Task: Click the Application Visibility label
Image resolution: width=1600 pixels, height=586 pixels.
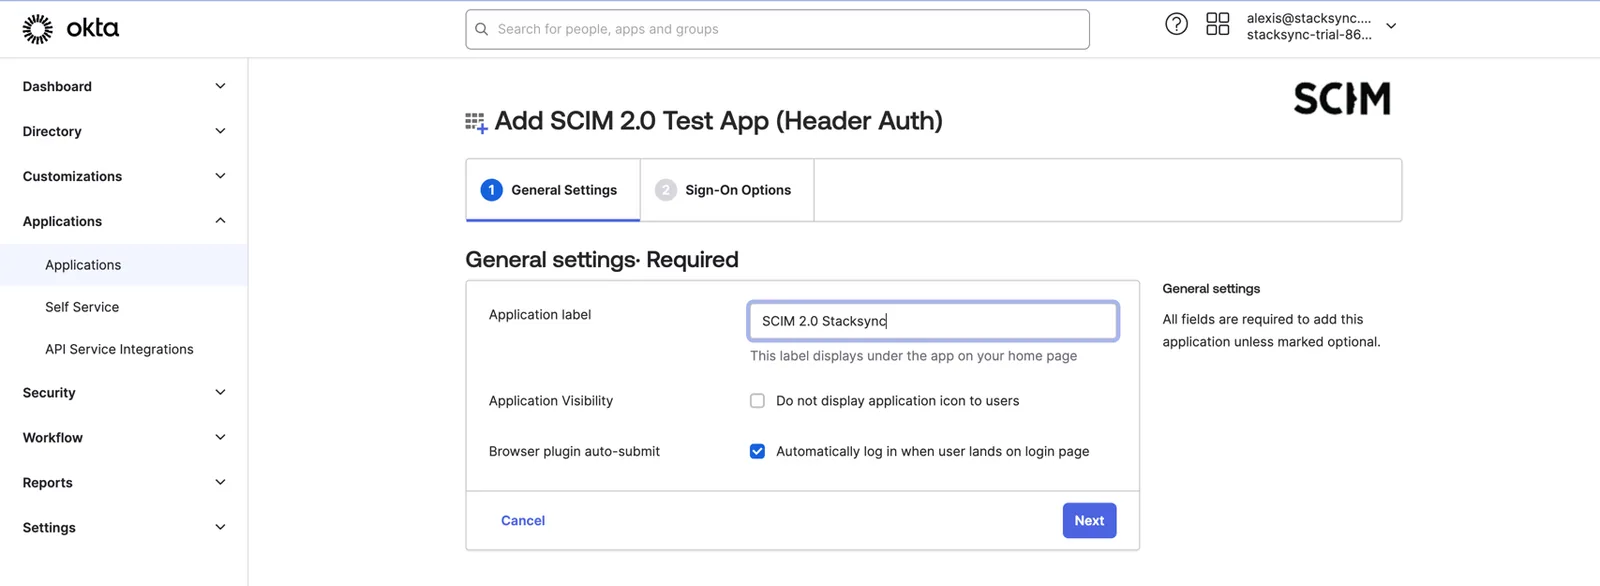Action: pyautogui.click(x=551, y=401)
